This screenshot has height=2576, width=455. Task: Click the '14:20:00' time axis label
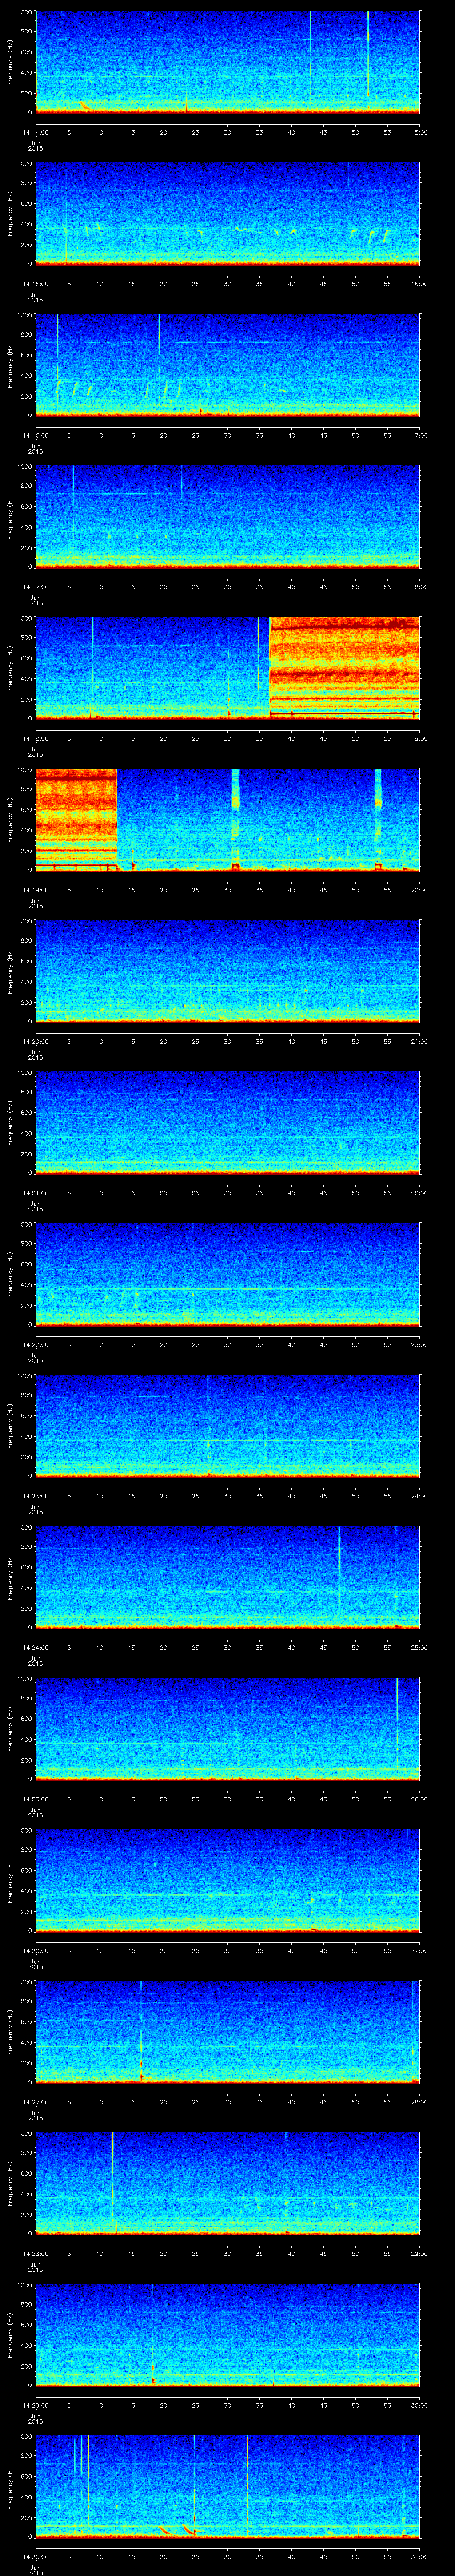click(35, 1041)
